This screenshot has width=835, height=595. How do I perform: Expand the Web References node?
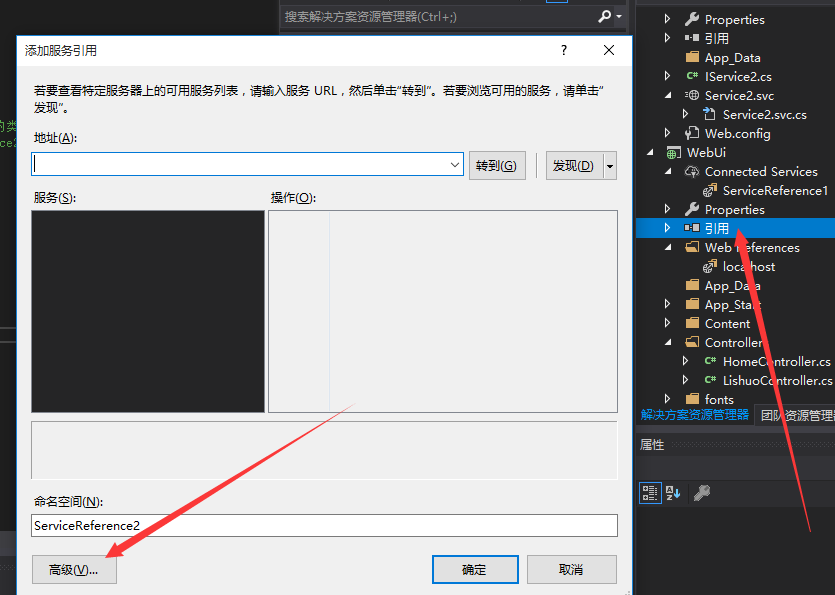tap(669, 247)
